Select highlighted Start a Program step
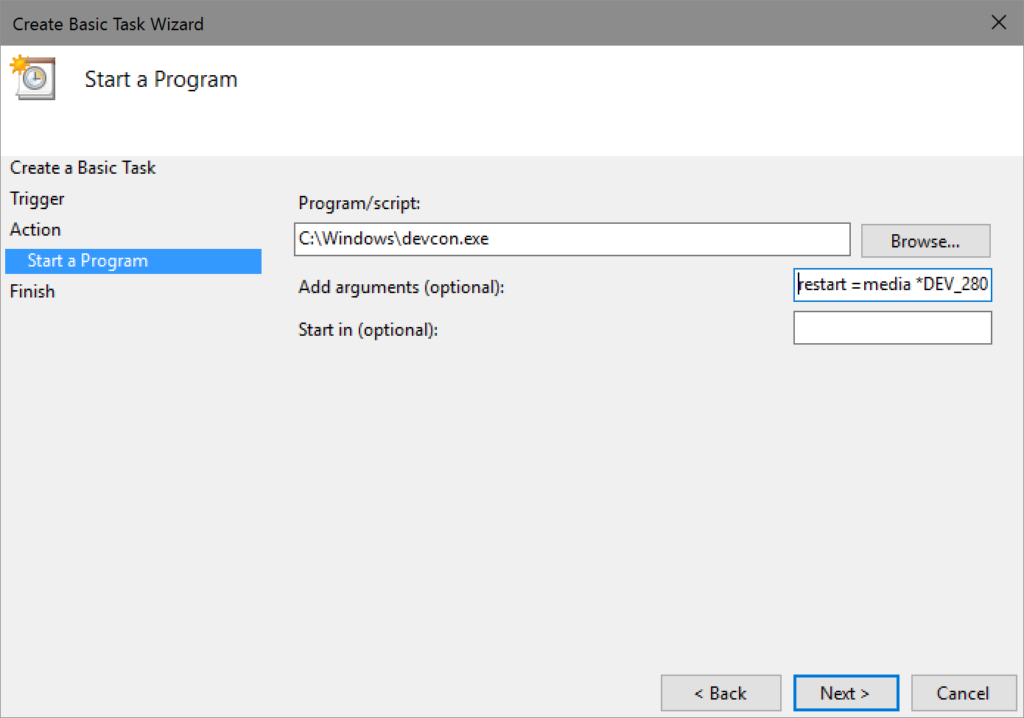The height and width of the screenshot is (718, 1024). click(88, 261)
